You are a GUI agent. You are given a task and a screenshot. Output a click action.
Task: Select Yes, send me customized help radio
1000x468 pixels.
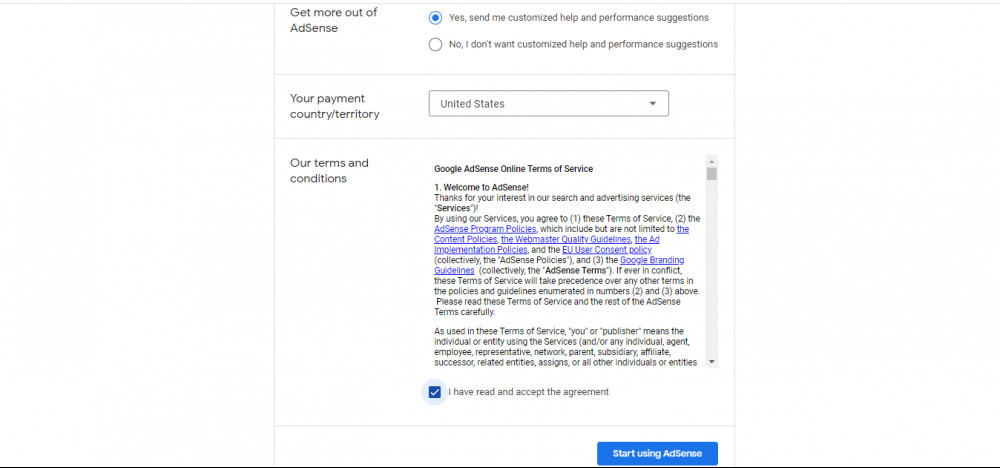coord(435,18)
